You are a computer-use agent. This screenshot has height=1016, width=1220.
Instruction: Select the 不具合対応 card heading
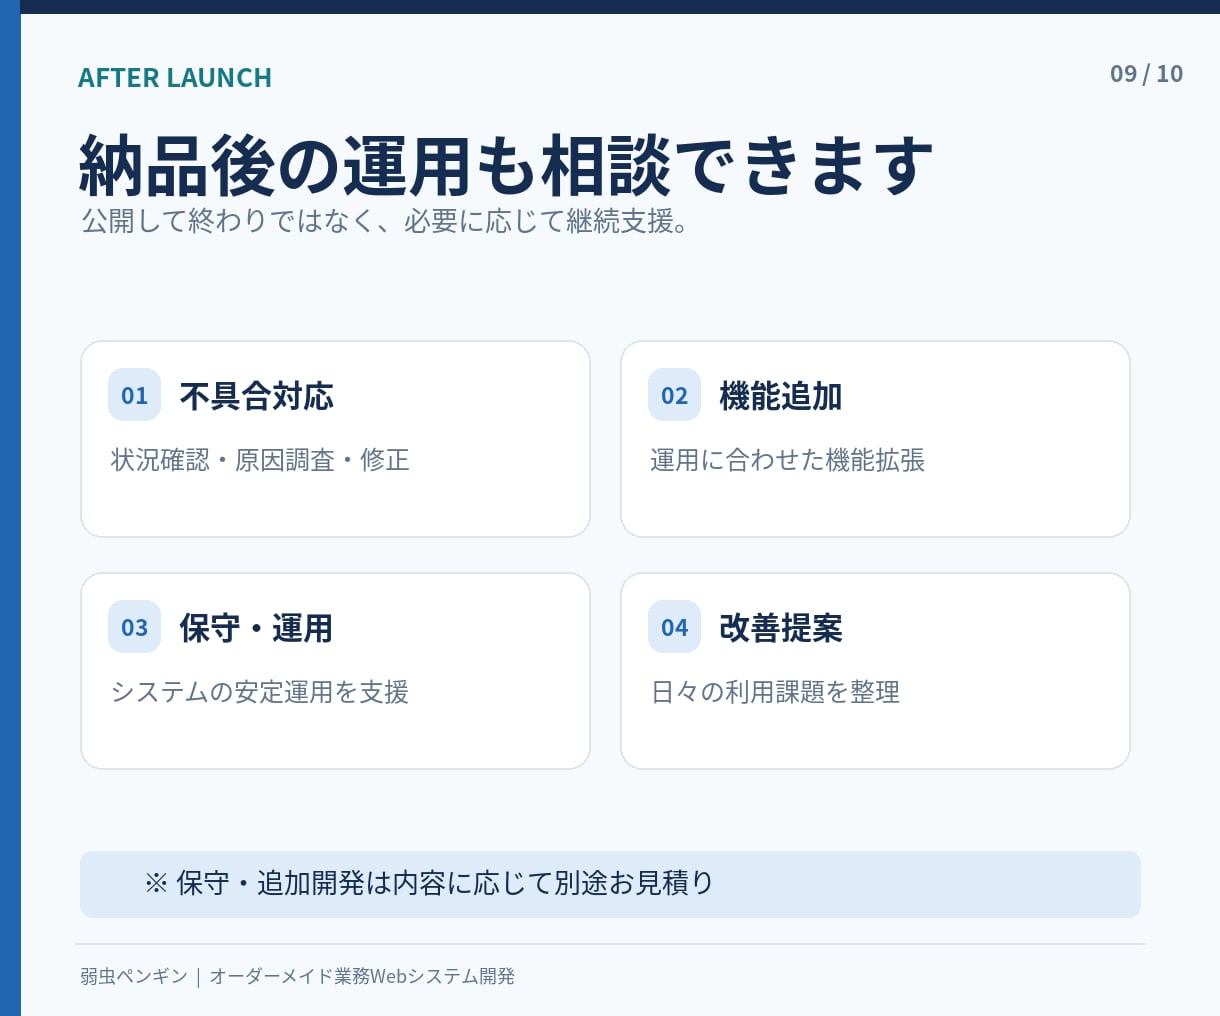[257, 396]
